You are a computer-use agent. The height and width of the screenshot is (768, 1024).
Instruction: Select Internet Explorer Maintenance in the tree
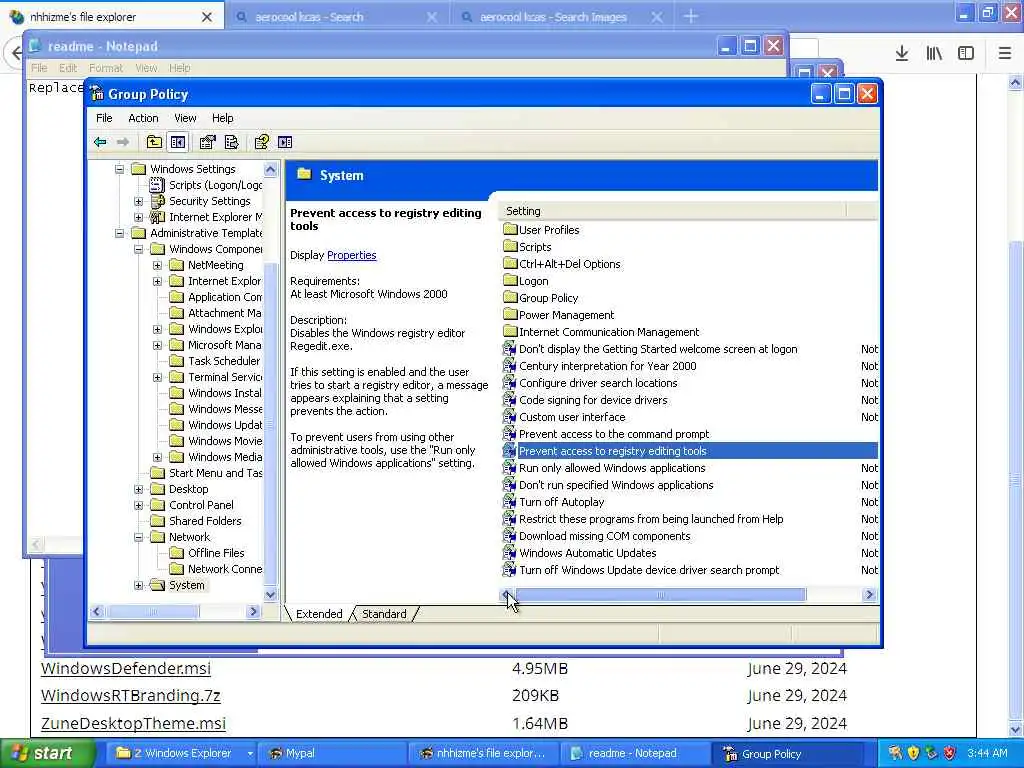pyautogui.click(x=216, y=217)
